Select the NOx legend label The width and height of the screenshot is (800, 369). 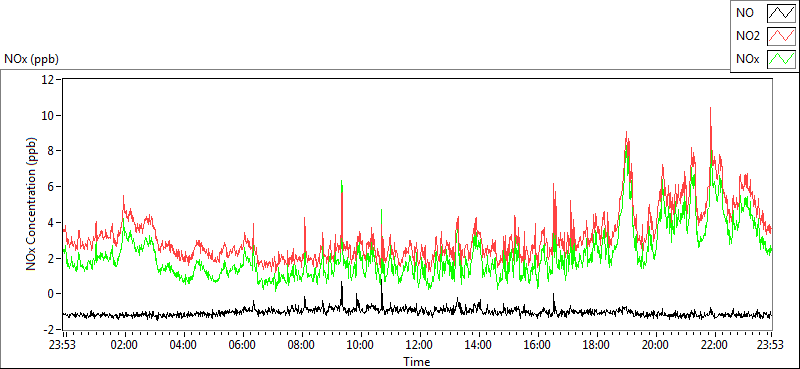[x=747, y=59]
